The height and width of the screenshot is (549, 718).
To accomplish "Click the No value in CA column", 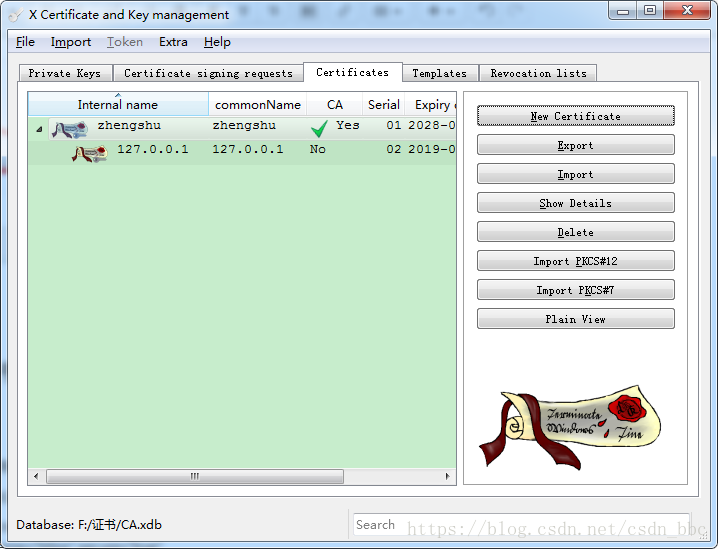I will click(318, 149).
